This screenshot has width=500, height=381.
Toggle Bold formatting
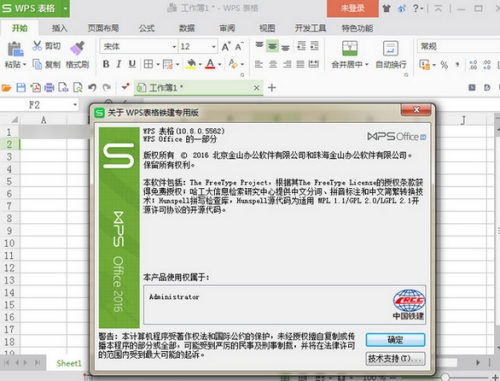(106, 64)
